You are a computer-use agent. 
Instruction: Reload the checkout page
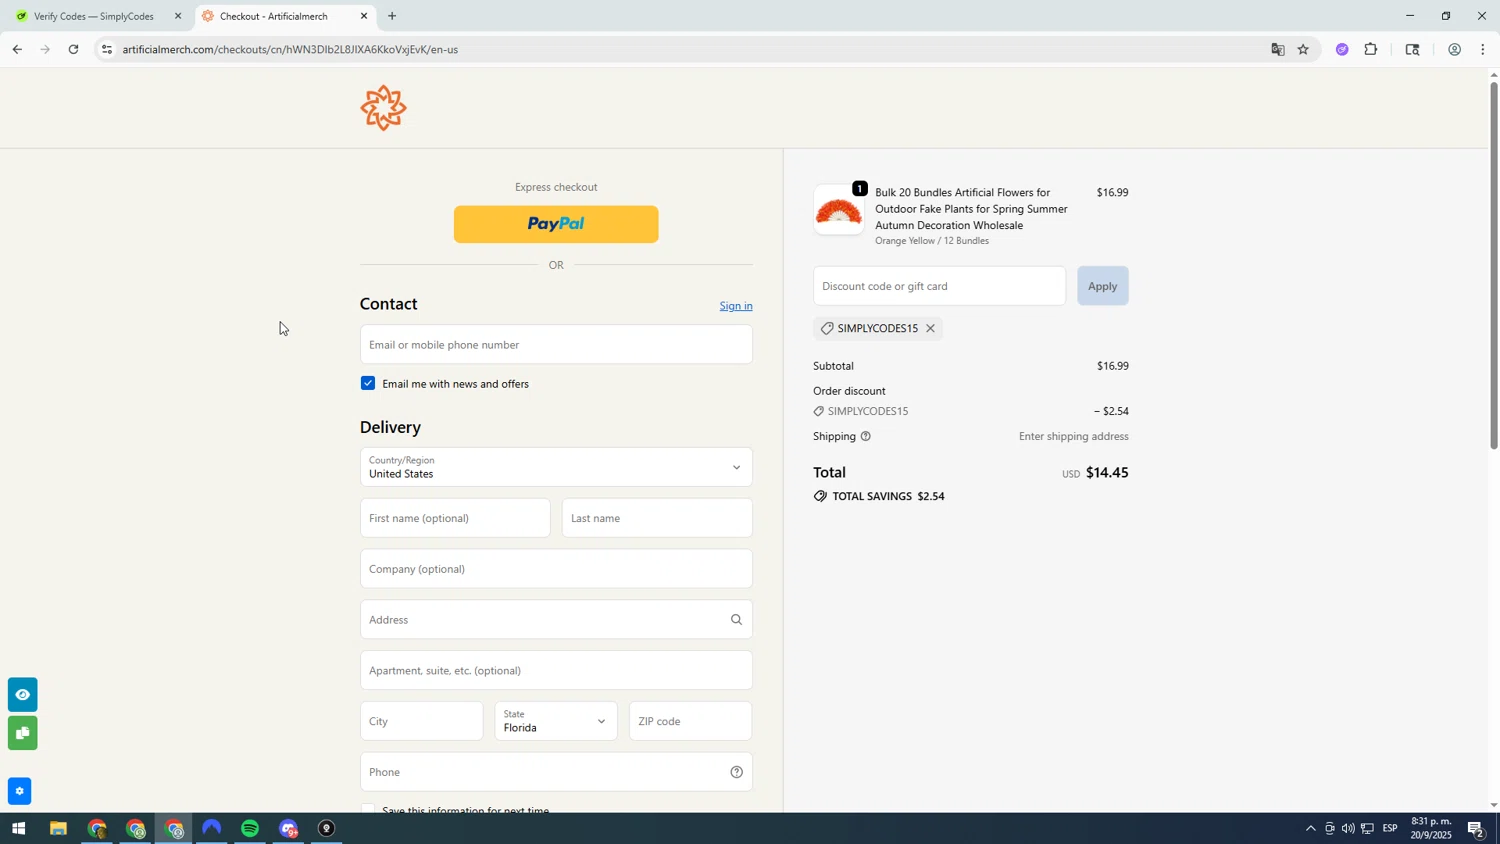[73, 49]
